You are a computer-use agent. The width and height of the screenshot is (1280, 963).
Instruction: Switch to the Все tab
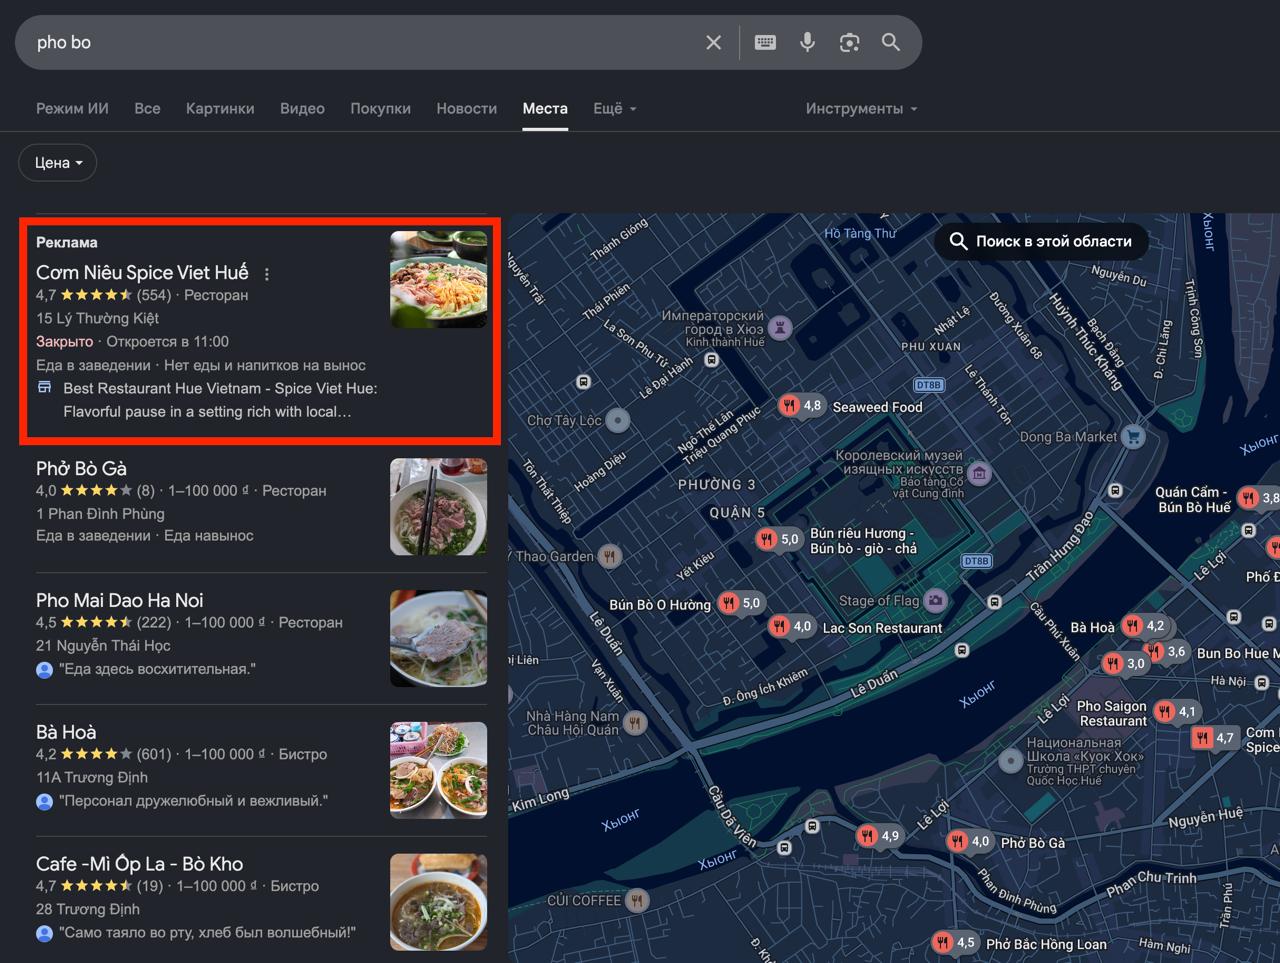tap(147, 108)
